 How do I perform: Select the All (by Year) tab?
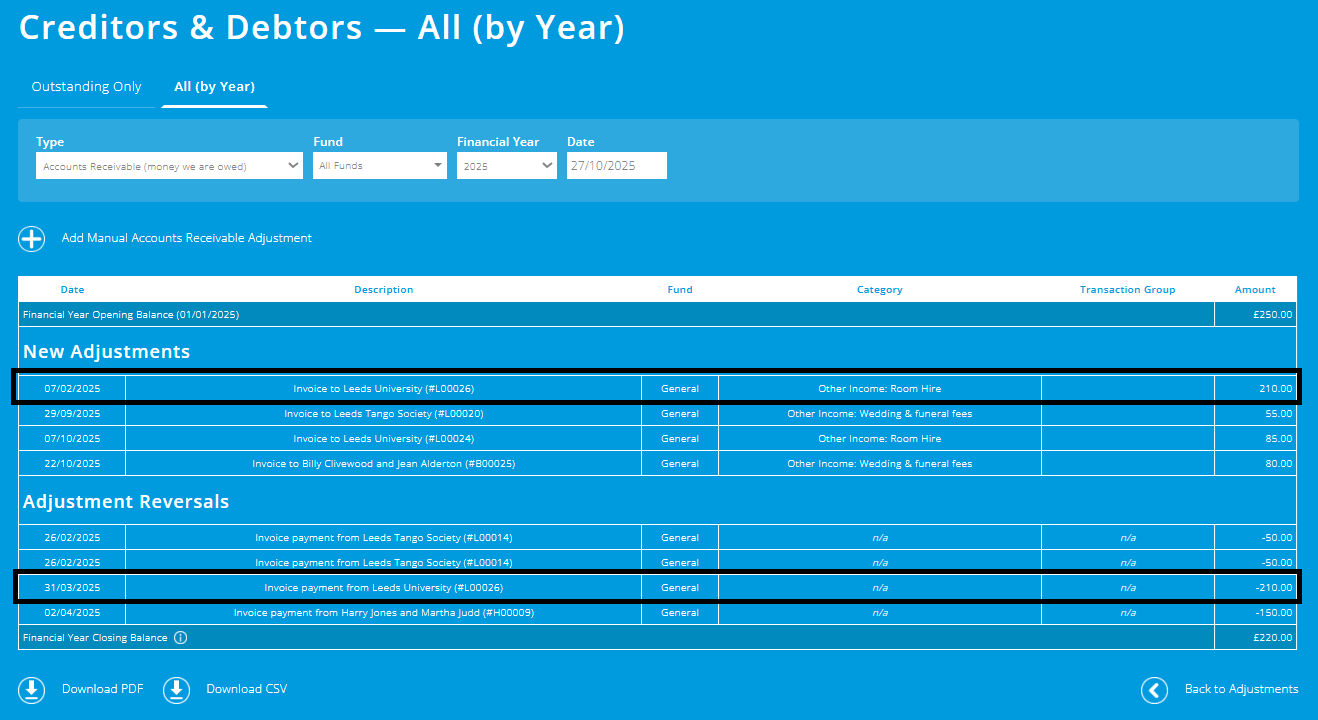[214, 86]
